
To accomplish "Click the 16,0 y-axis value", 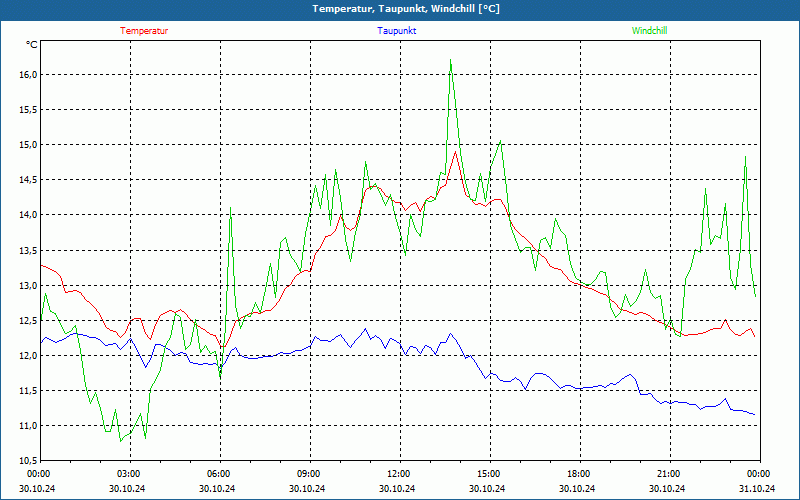I will tap(28, 75).
